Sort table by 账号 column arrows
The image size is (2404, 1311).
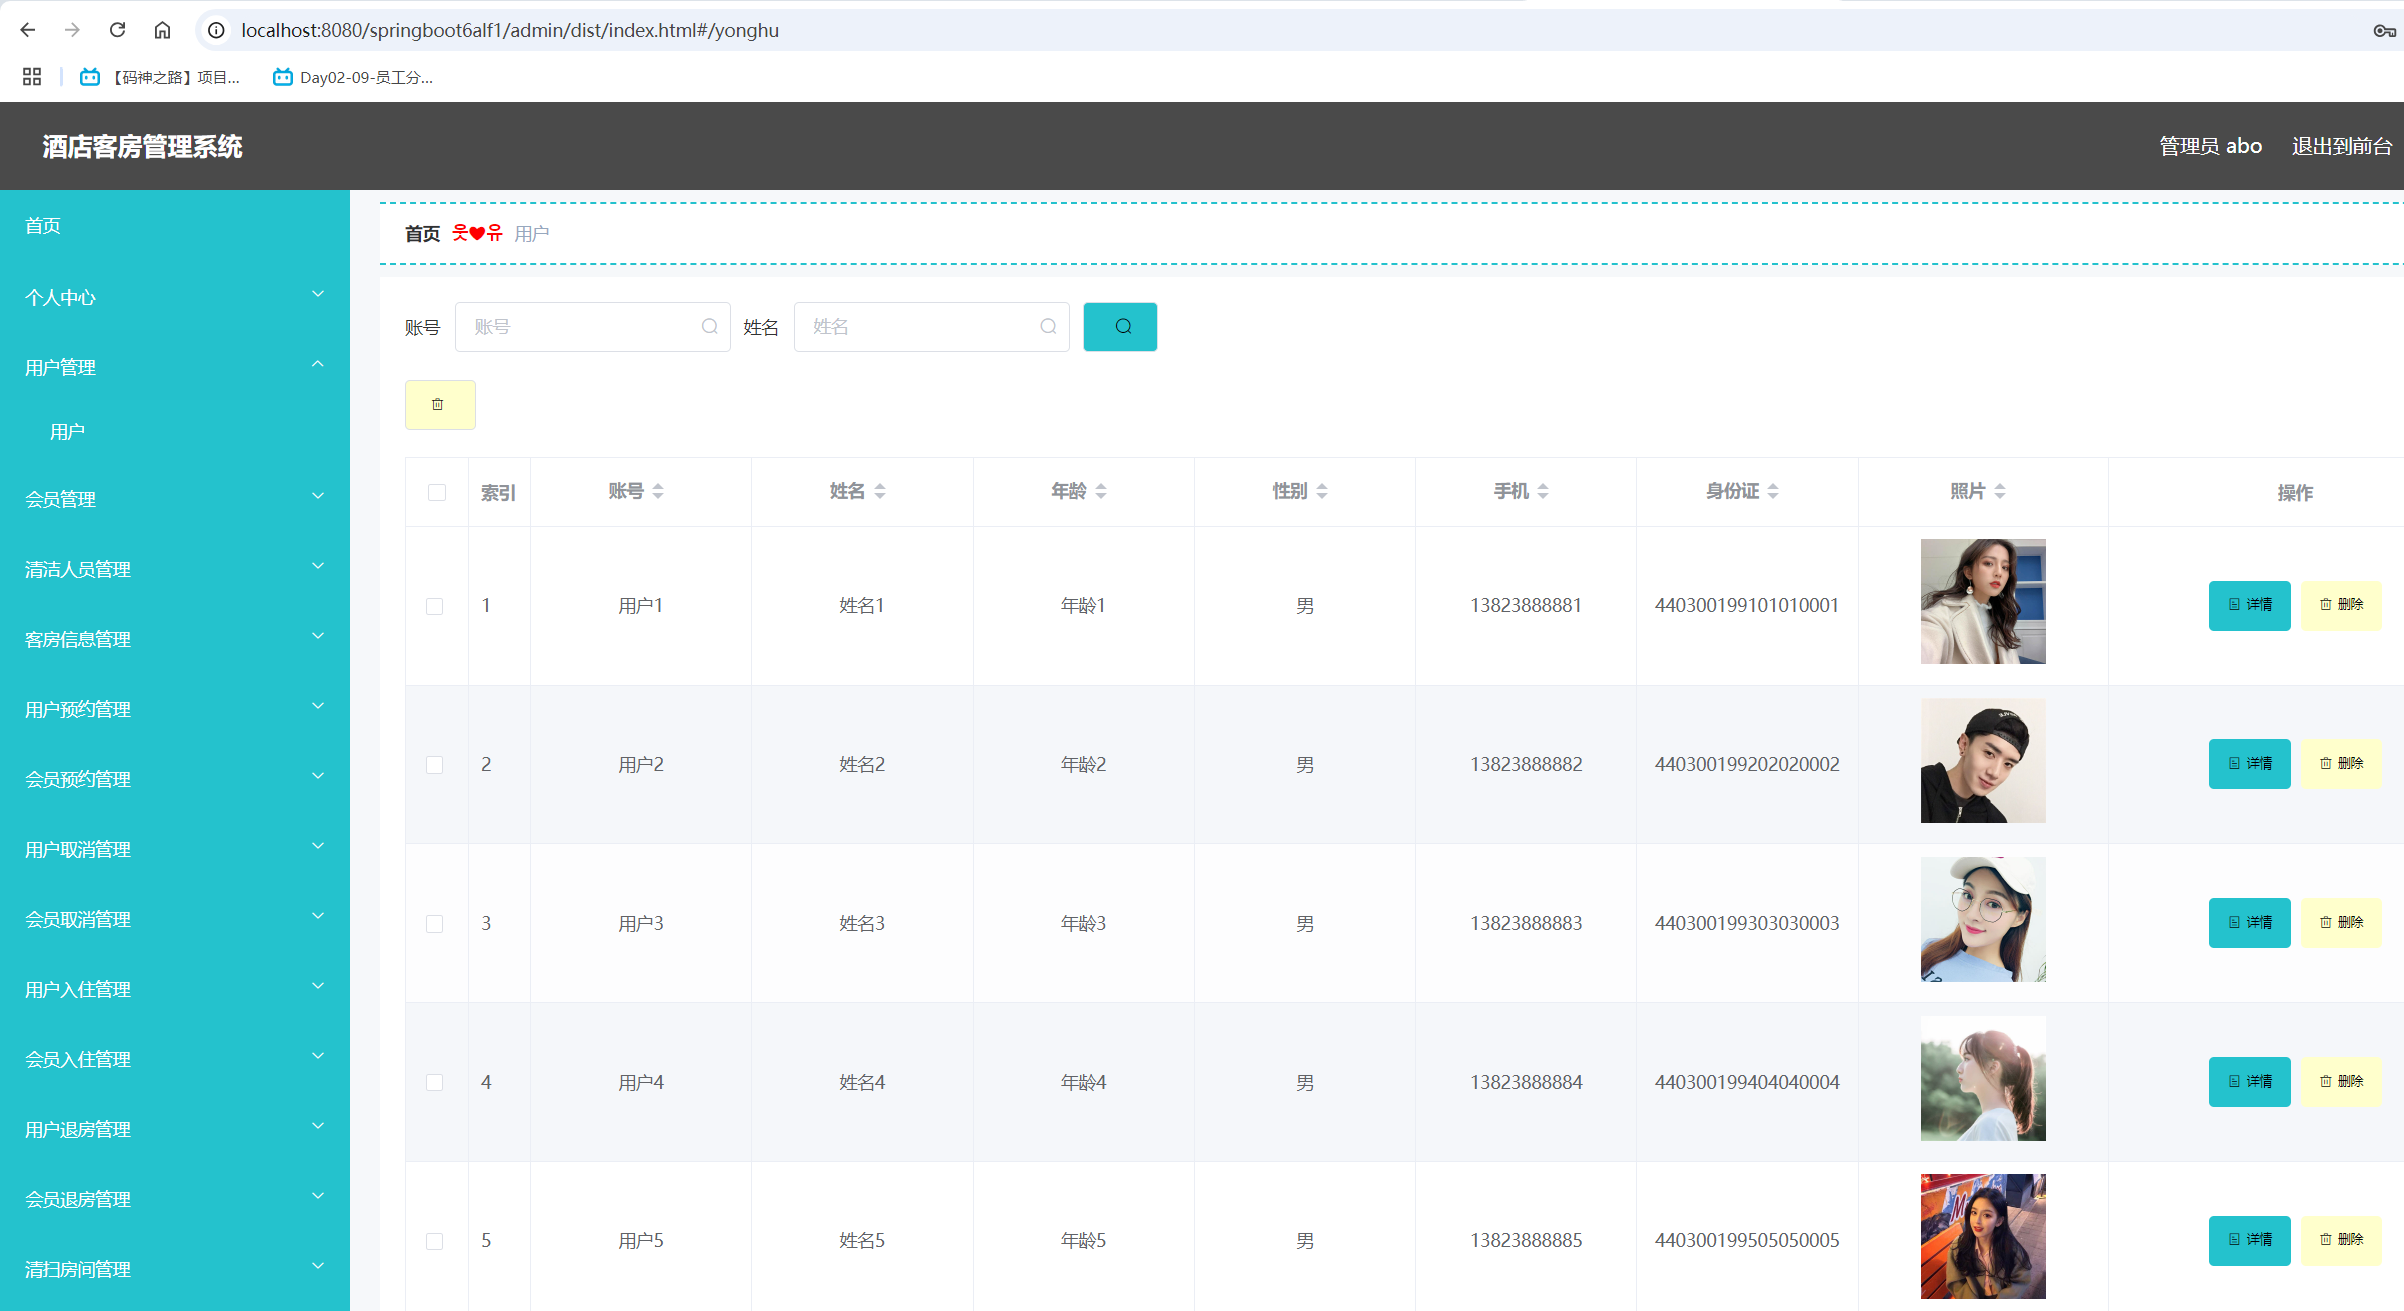(x=658, y=491)
